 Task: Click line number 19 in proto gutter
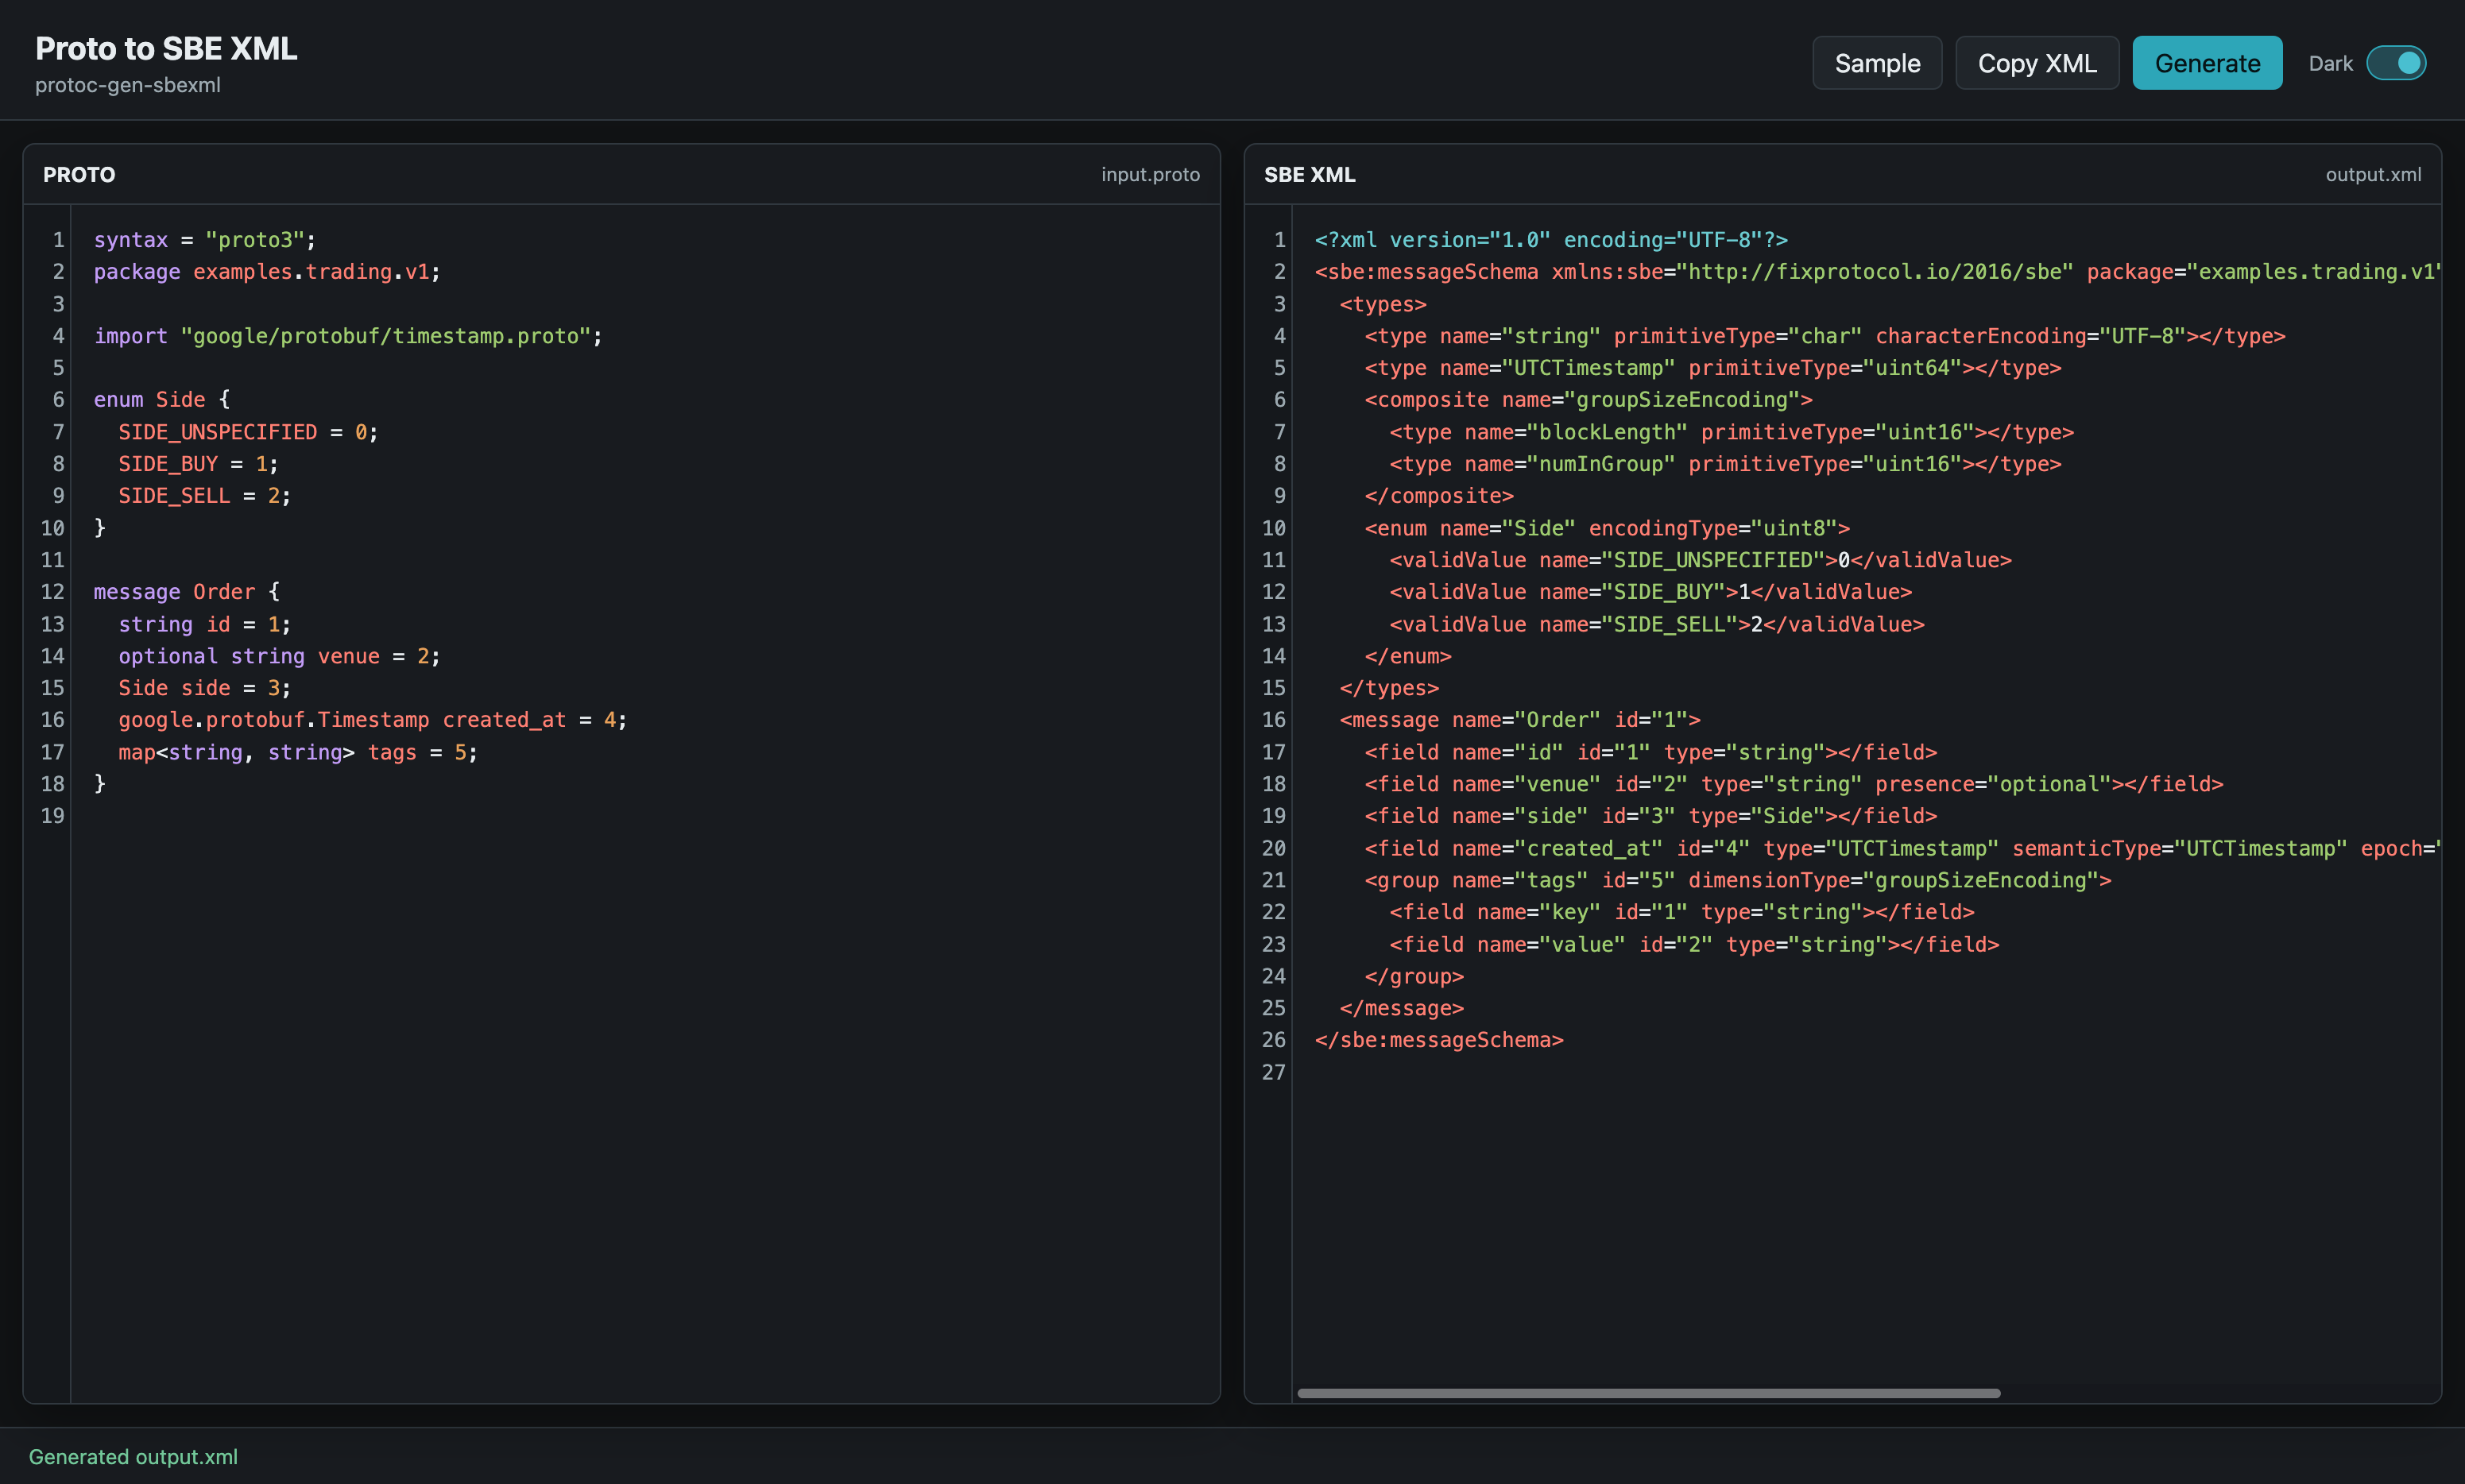click(x=52, y=816)
